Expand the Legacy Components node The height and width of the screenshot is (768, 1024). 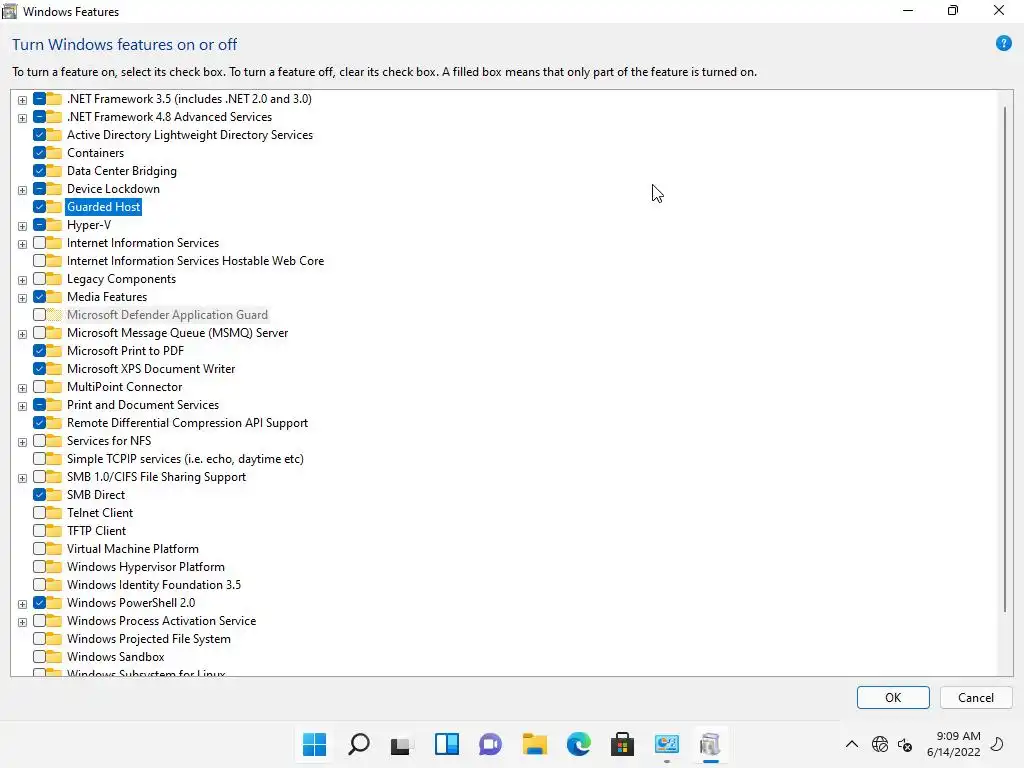(22, 280)
